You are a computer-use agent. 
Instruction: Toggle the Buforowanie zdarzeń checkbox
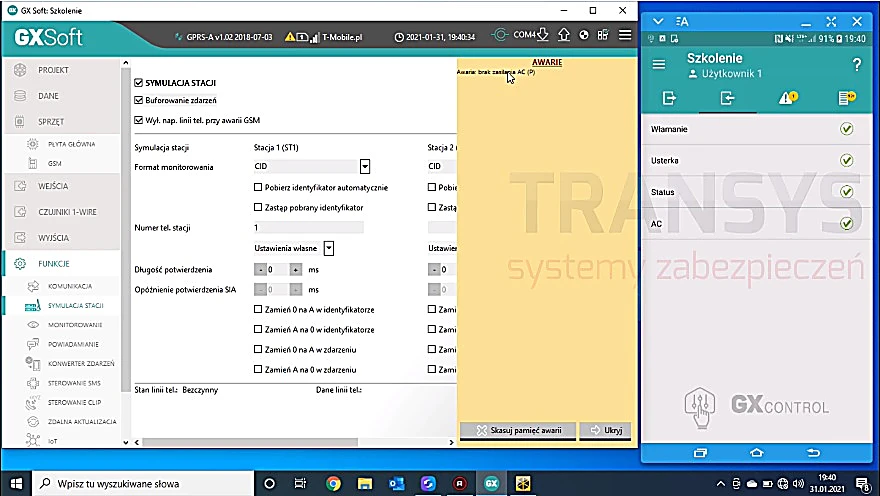[x=139, y=100]
